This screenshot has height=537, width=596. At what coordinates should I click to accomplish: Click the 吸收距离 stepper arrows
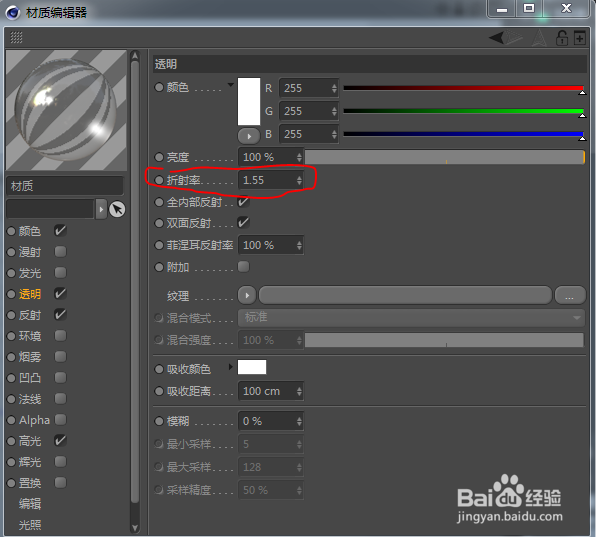pos(299,391)
